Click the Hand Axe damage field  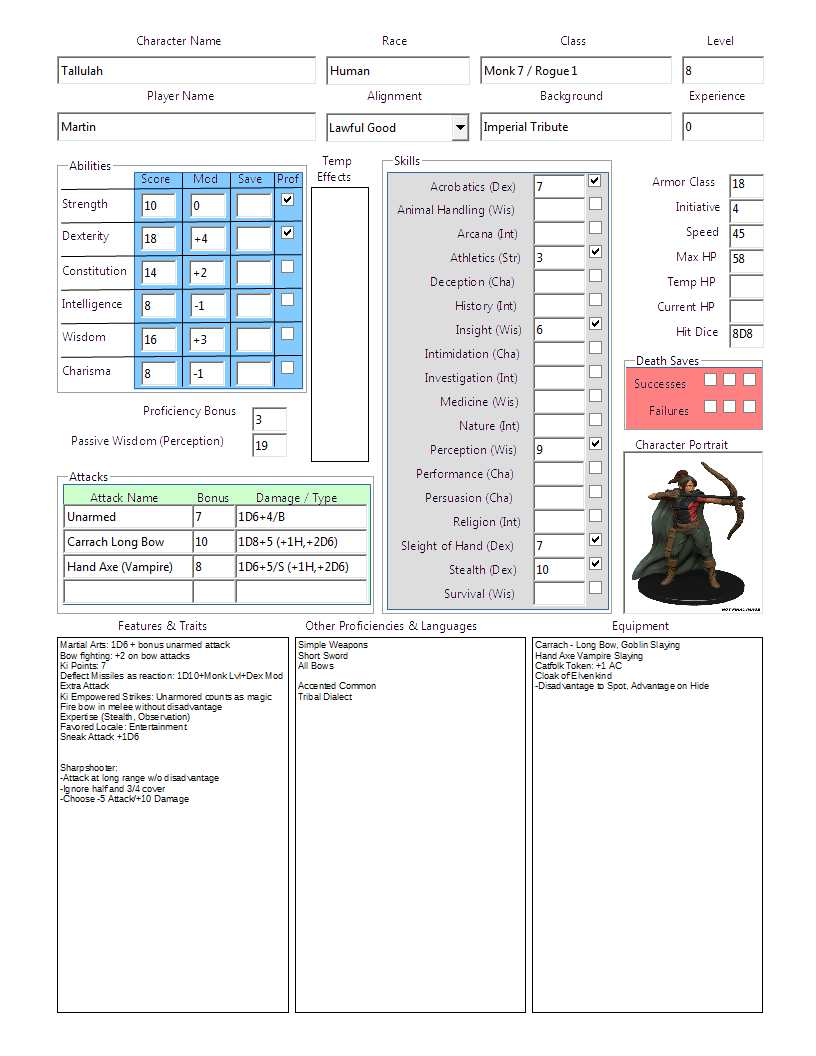tap(302, 566)
